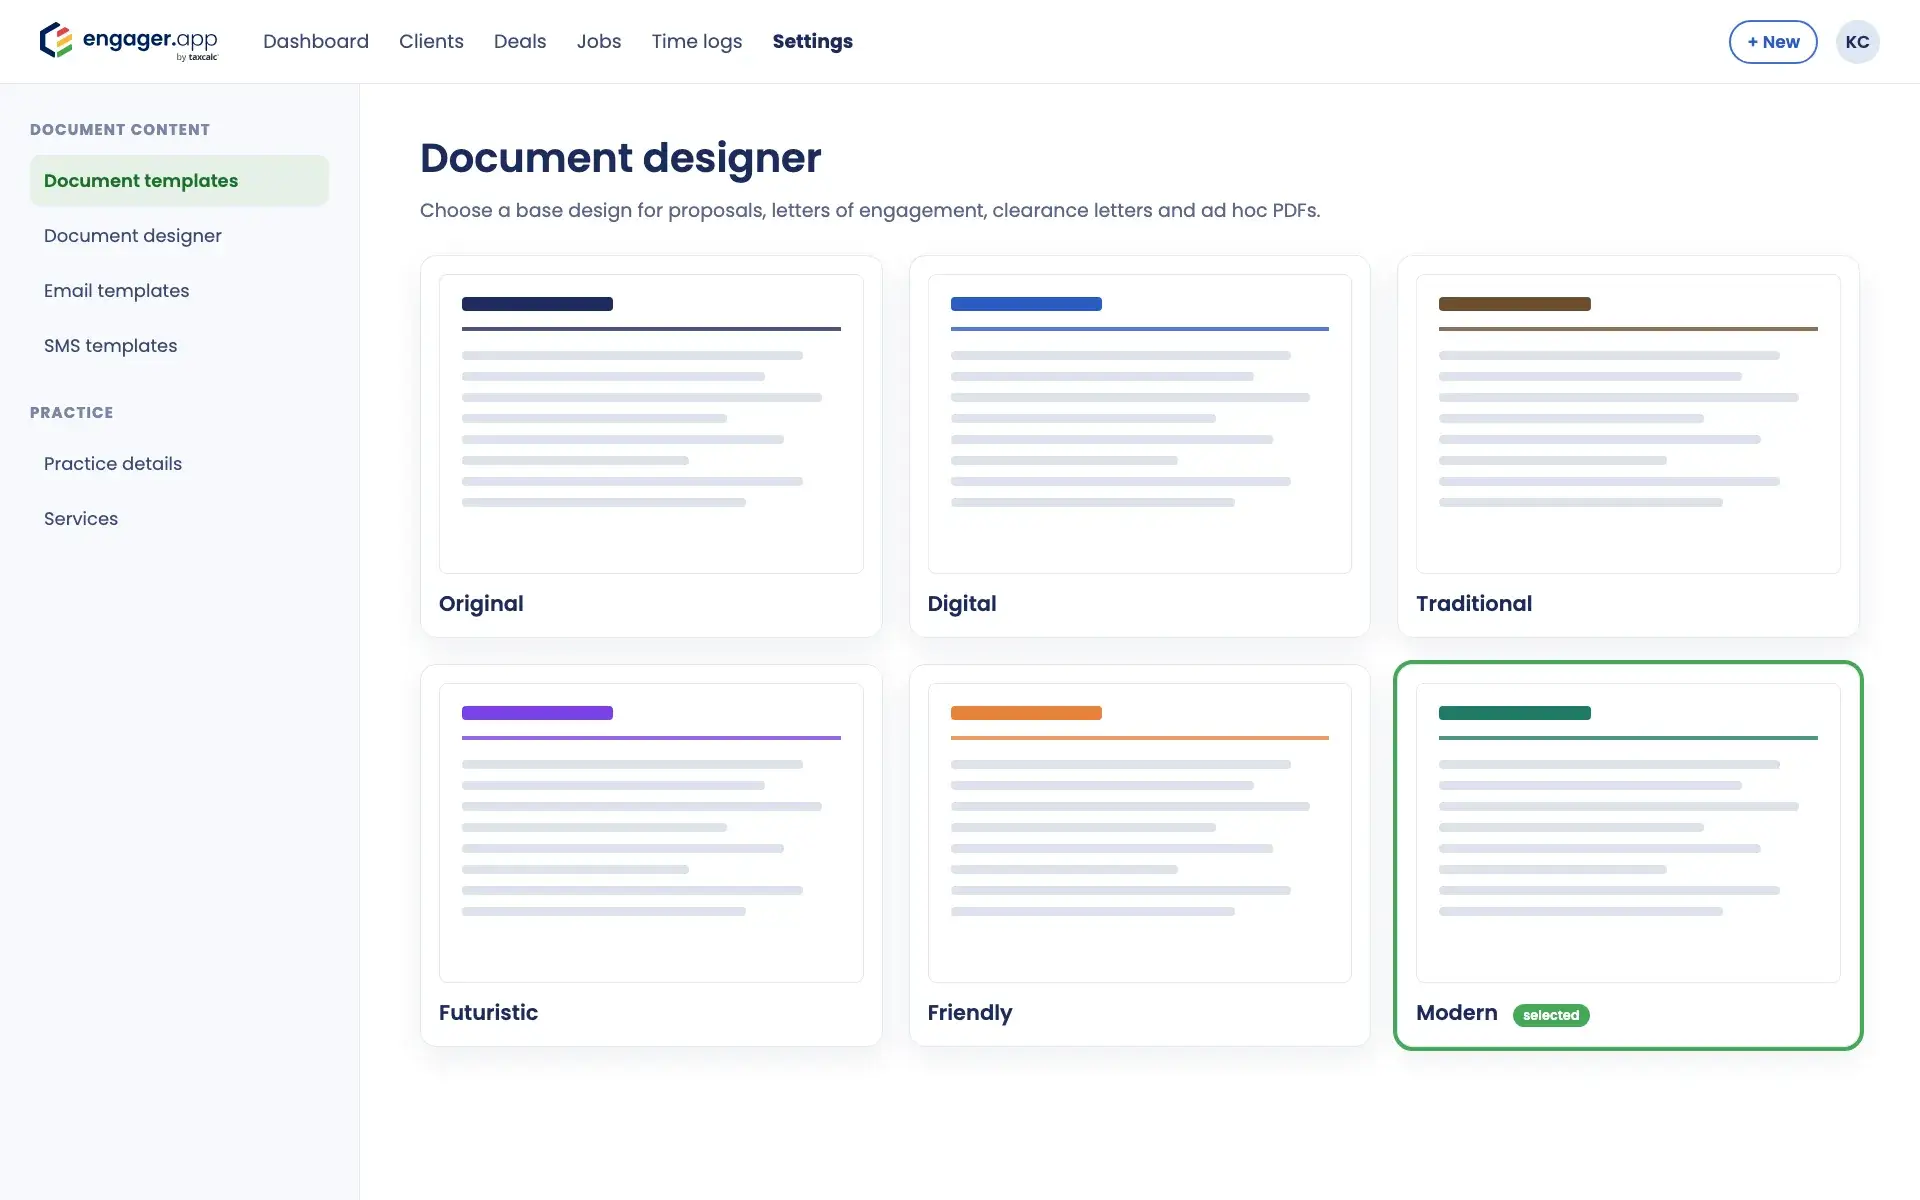Open Practice details settings
Screen dimensions: 1920x1200
click(179, 464)
